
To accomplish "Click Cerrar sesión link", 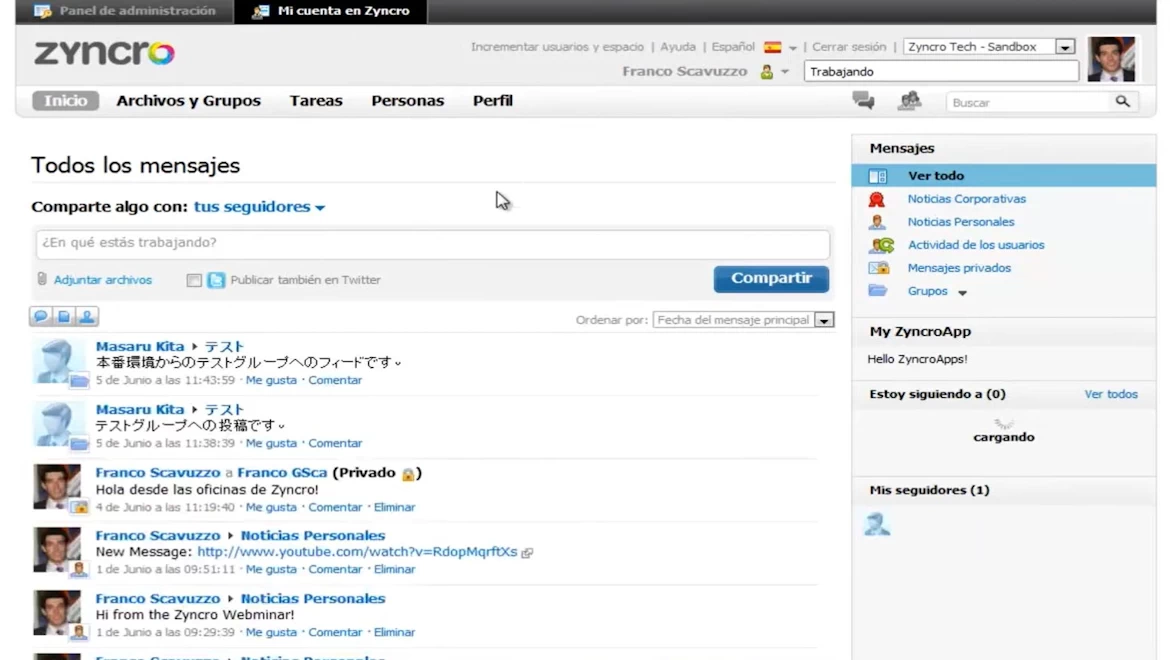I will (x=849, y=47).
